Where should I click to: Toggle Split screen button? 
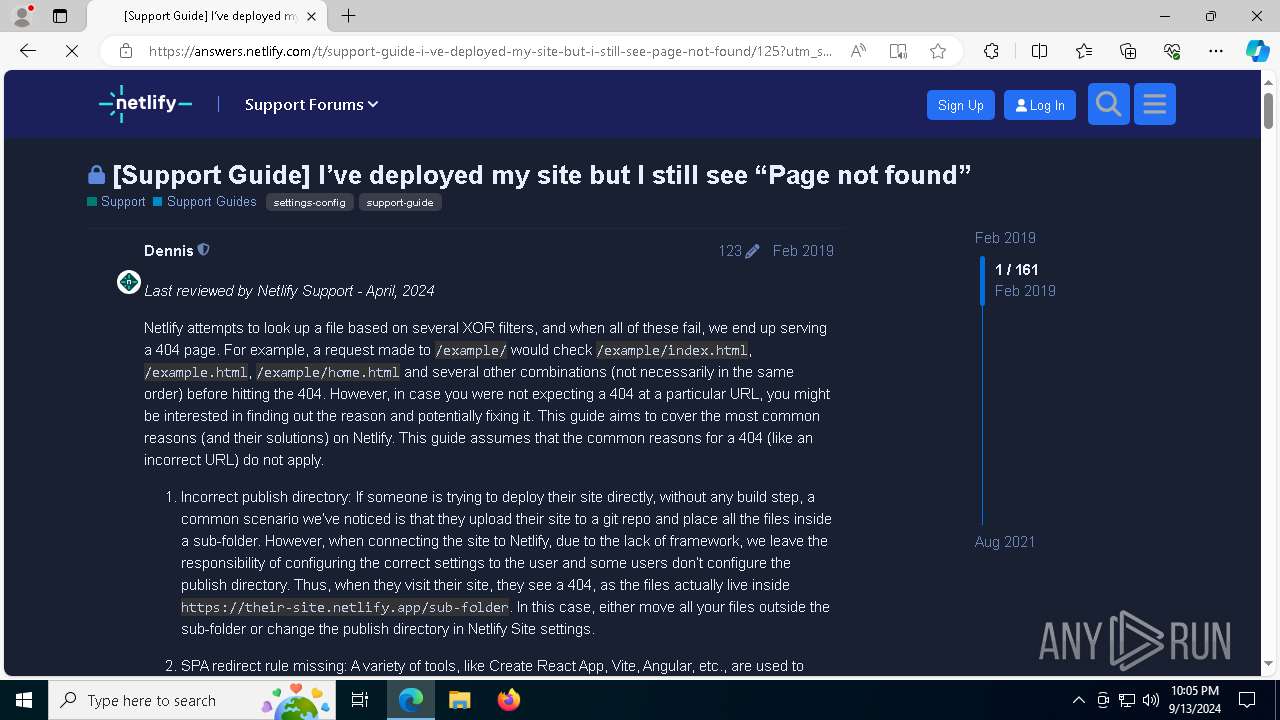coord(1039,51)
